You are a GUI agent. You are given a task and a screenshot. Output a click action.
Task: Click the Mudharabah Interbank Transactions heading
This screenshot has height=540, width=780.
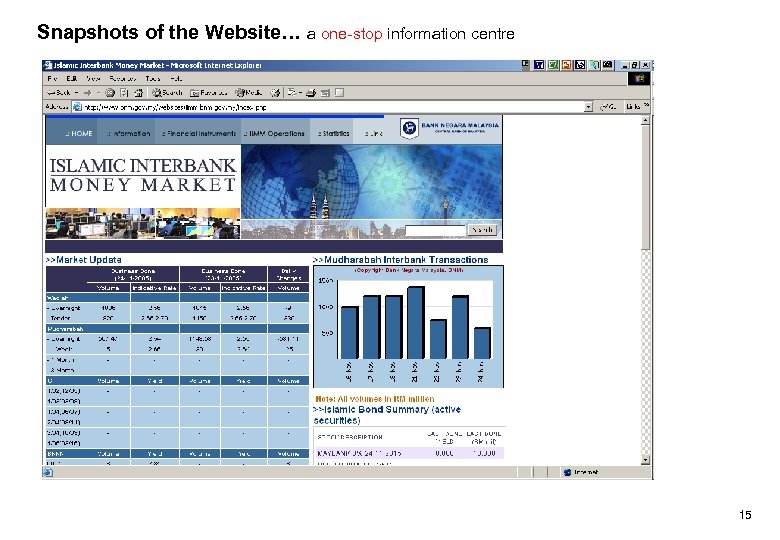400,260
